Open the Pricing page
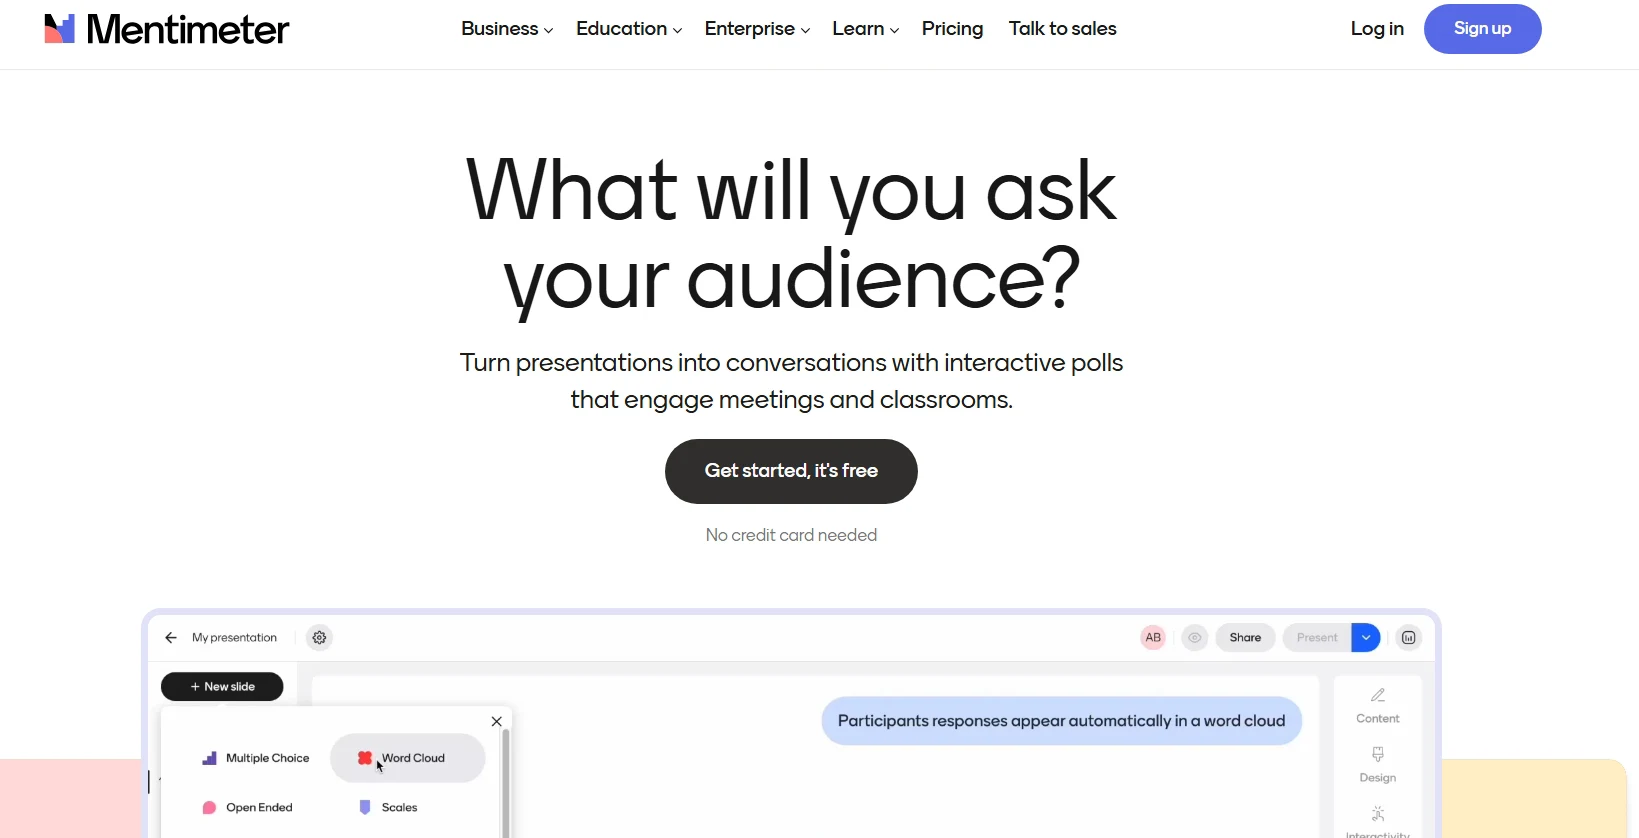 (952, 29)
